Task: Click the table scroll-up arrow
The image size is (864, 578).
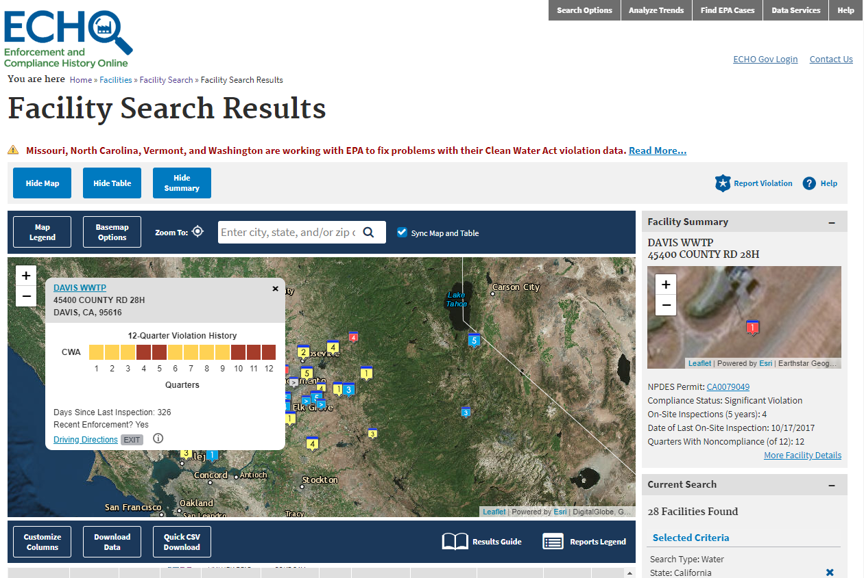Action: pos(629,574)
